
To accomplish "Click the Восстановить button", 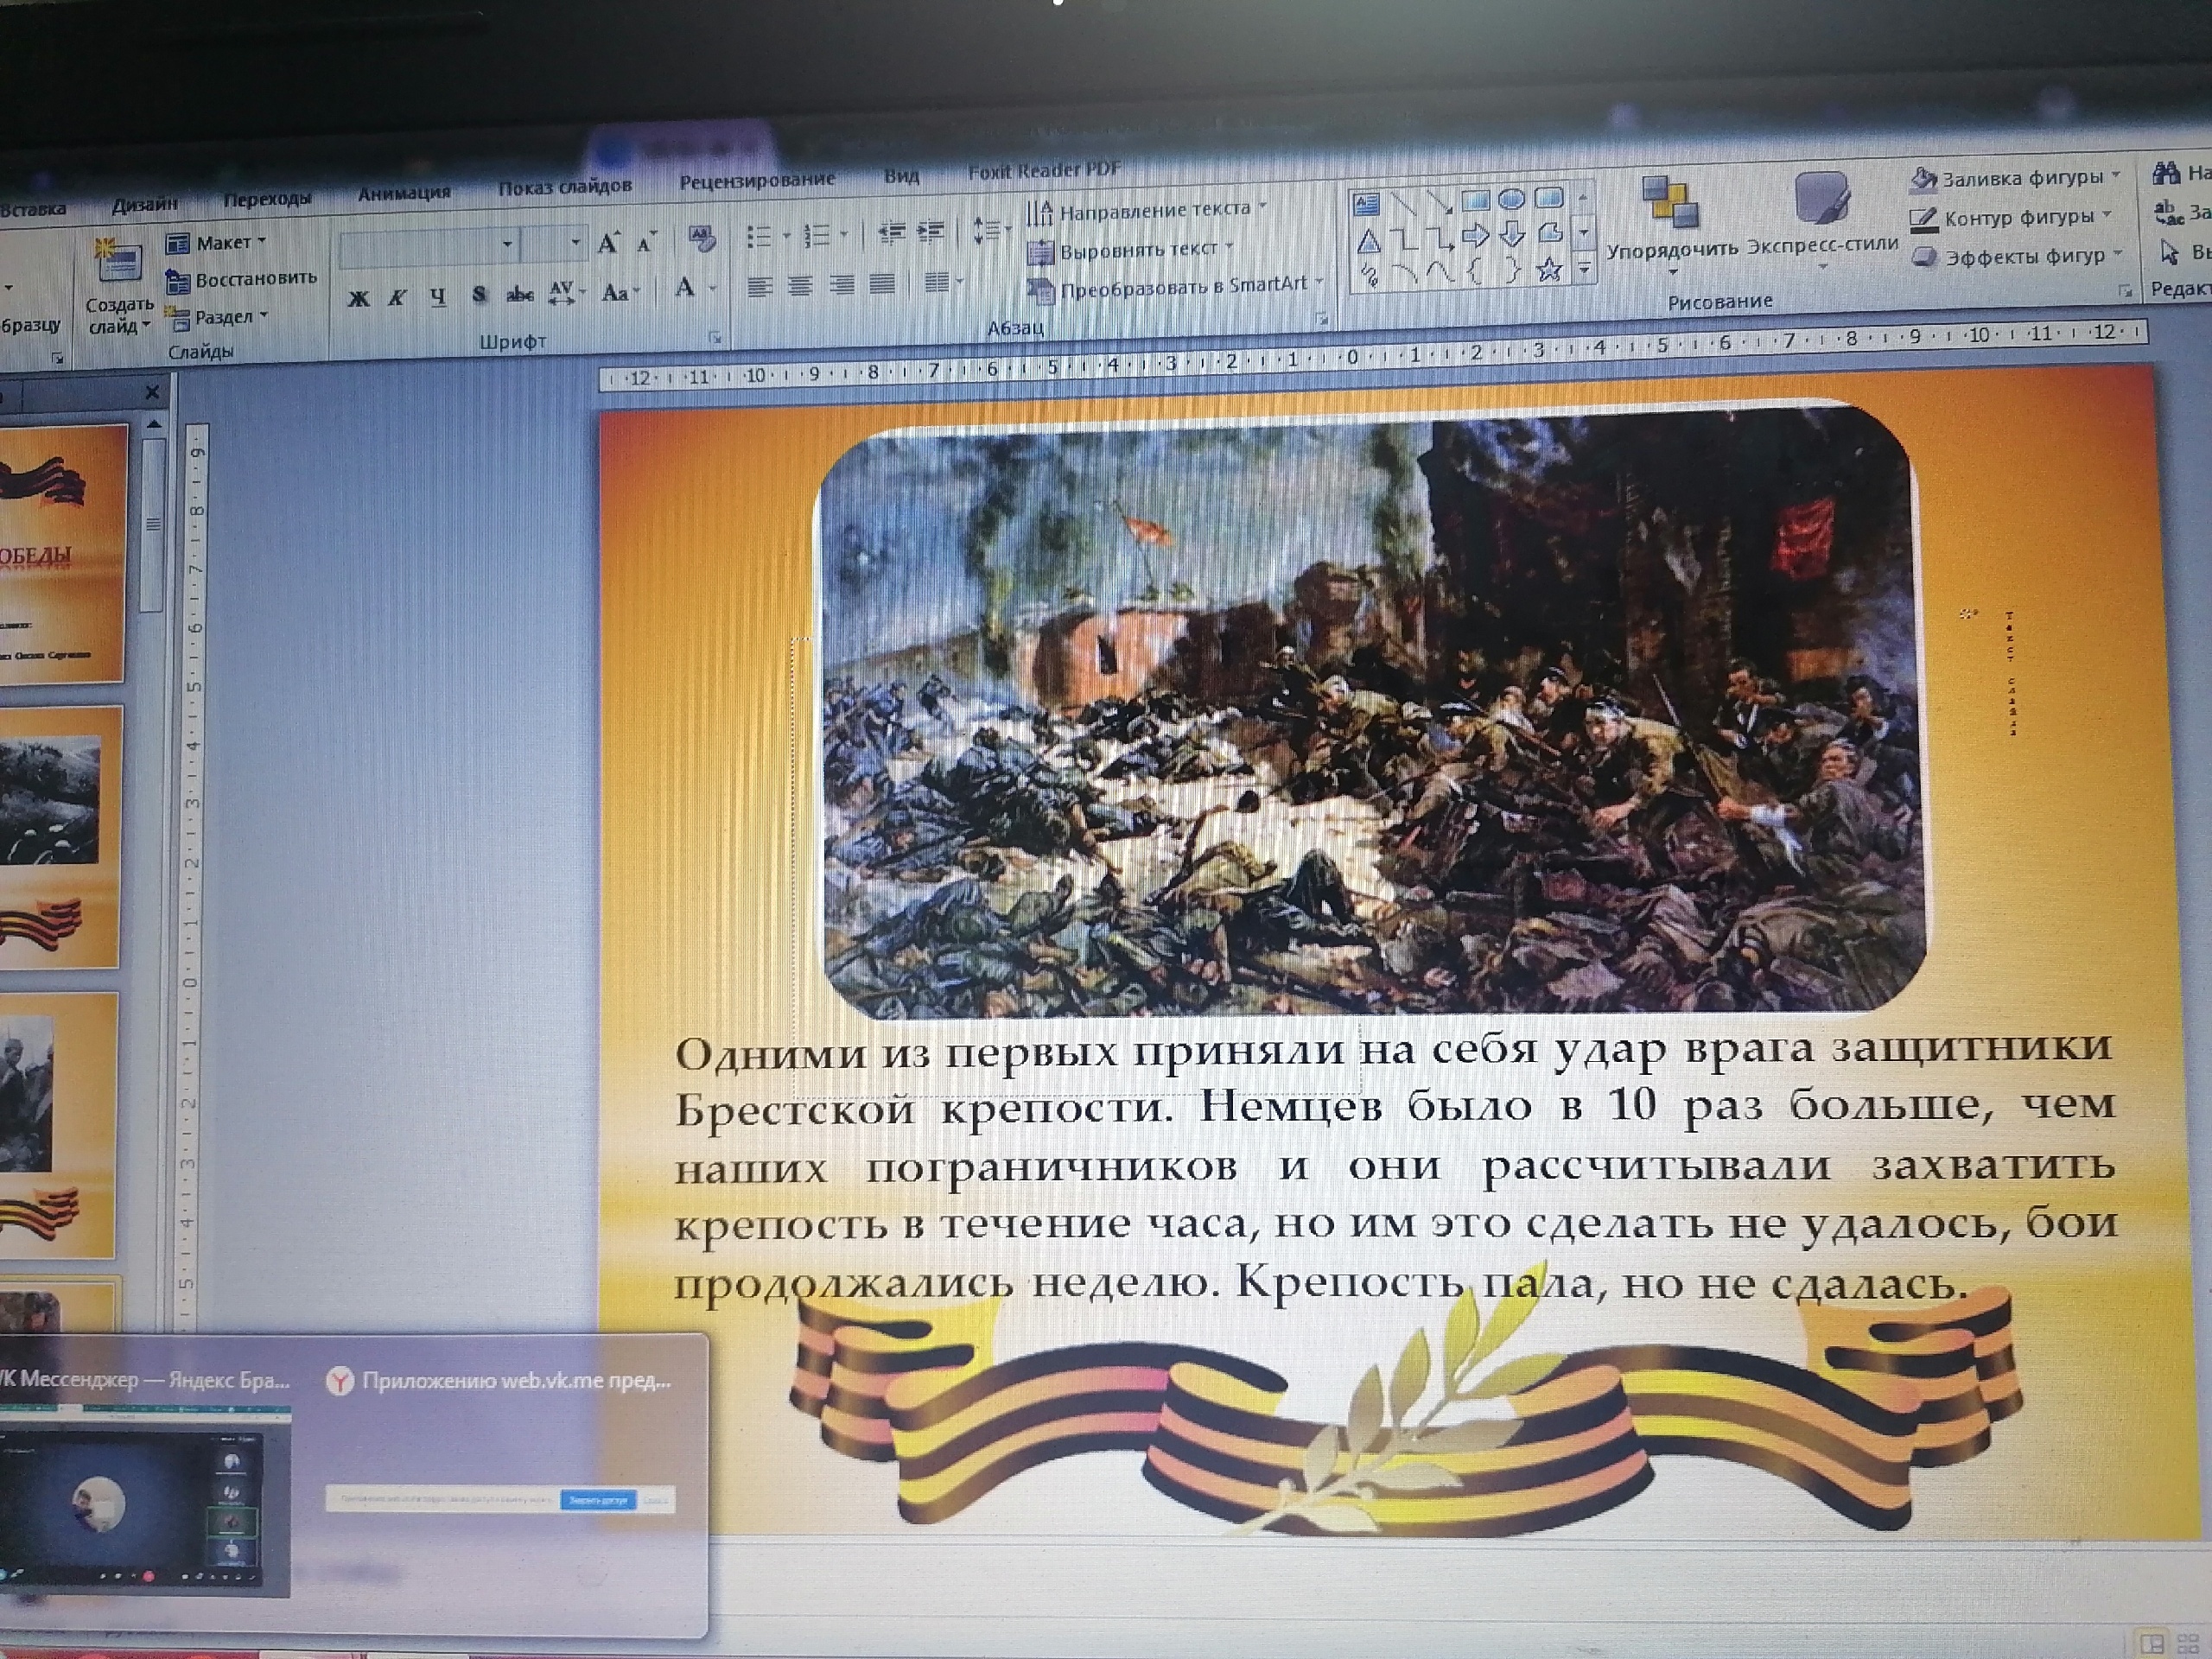I will pos(242,280).
